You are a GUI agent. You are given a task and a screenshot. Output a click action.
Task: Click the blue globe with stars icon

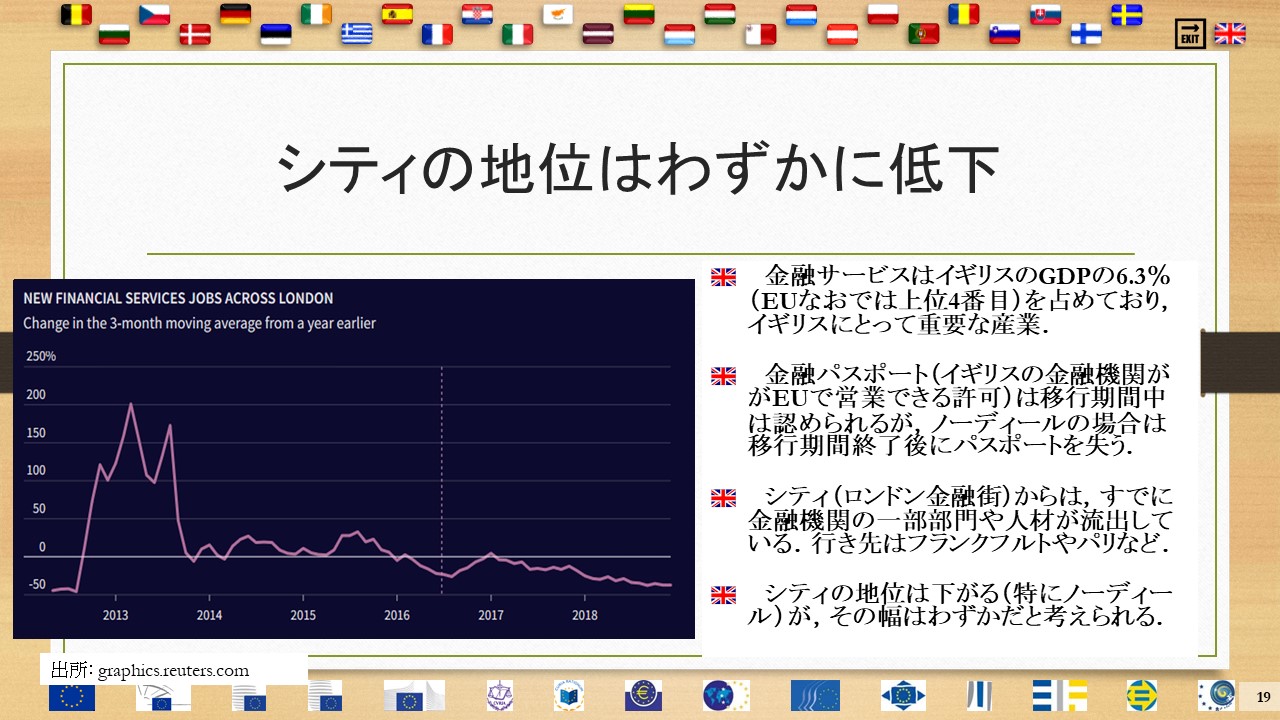click(x=726, y=695)
